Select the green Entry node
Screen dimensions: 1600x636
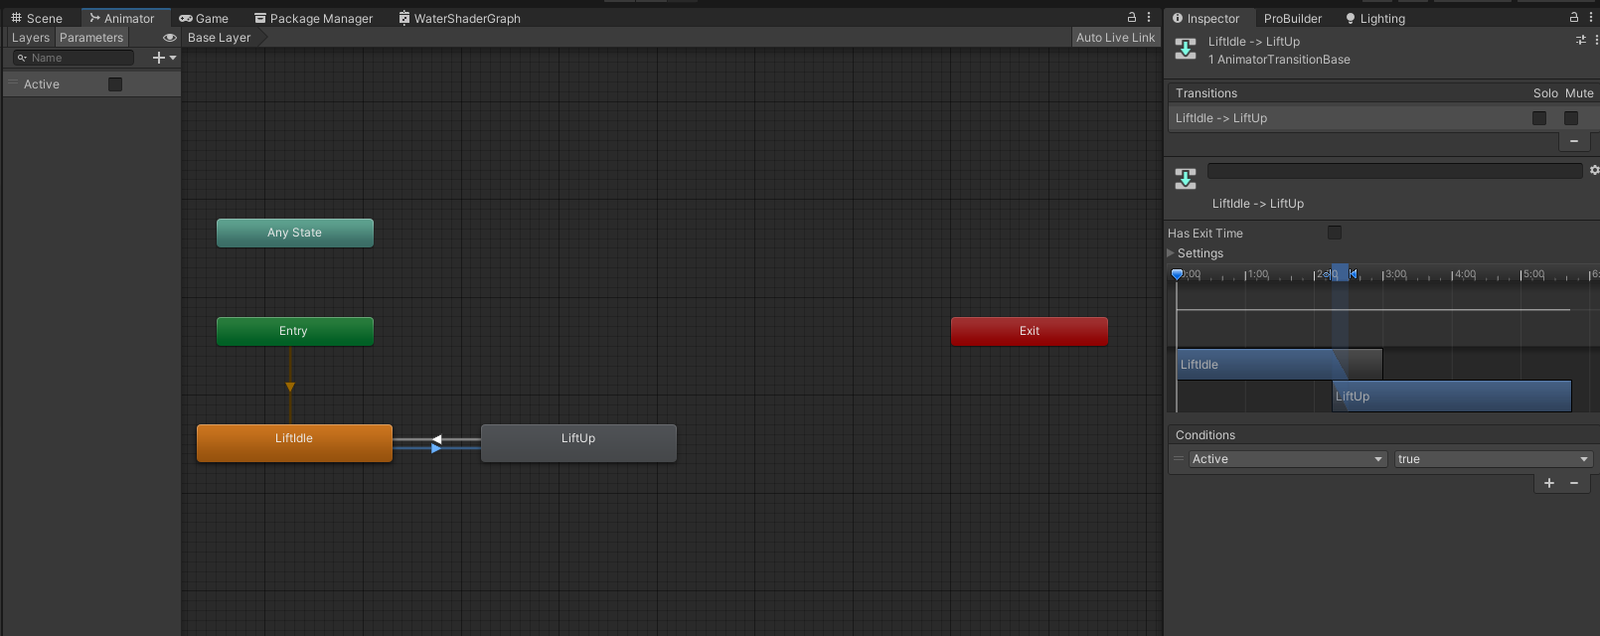[295, 331]
